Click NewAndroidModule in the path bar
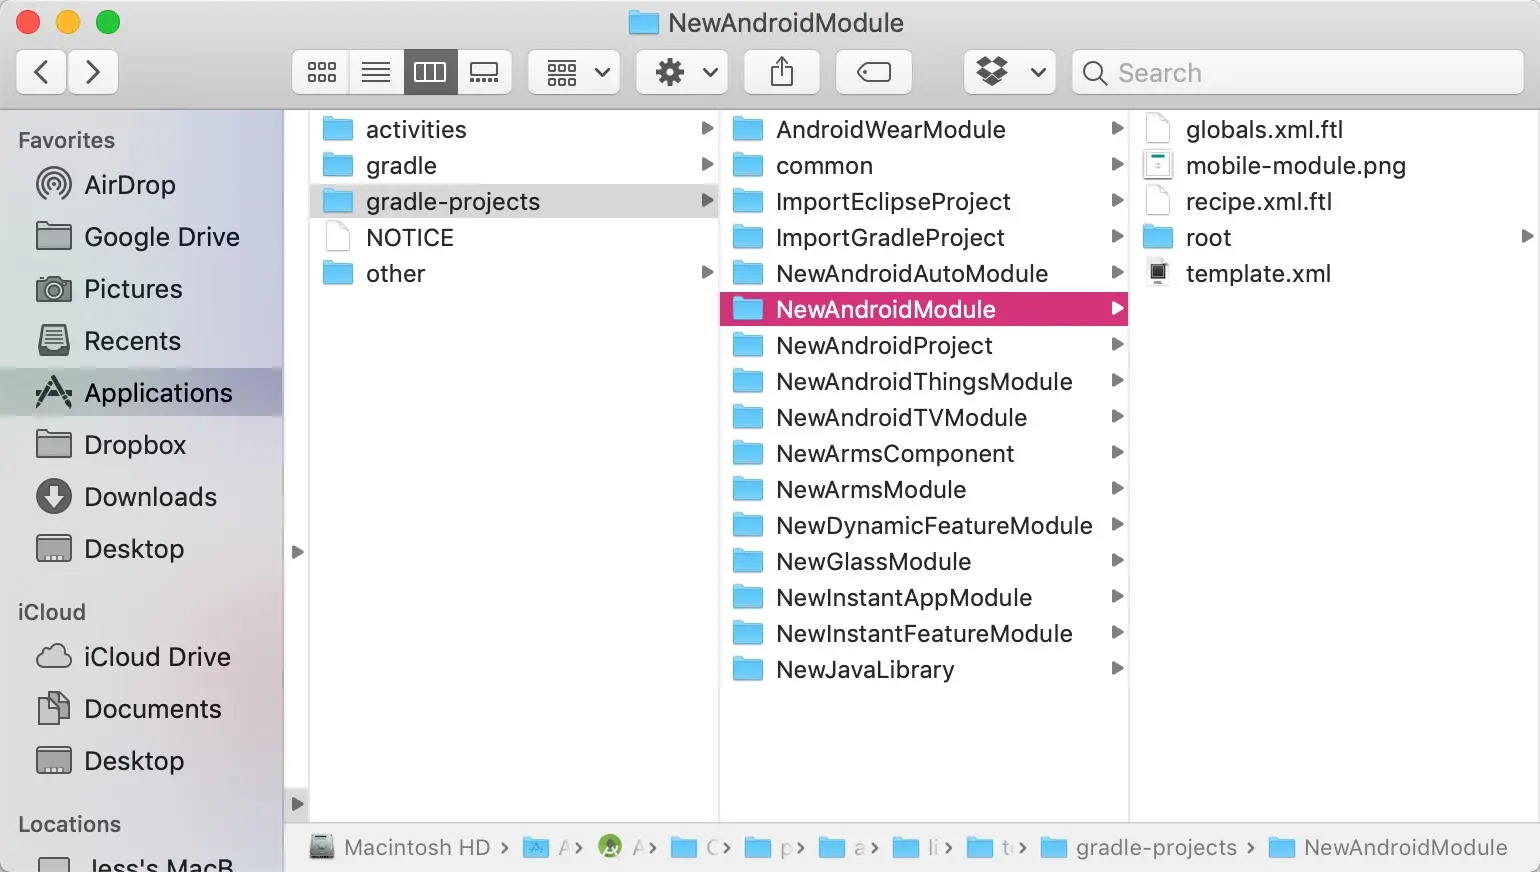 click(x=1388, y=847)
